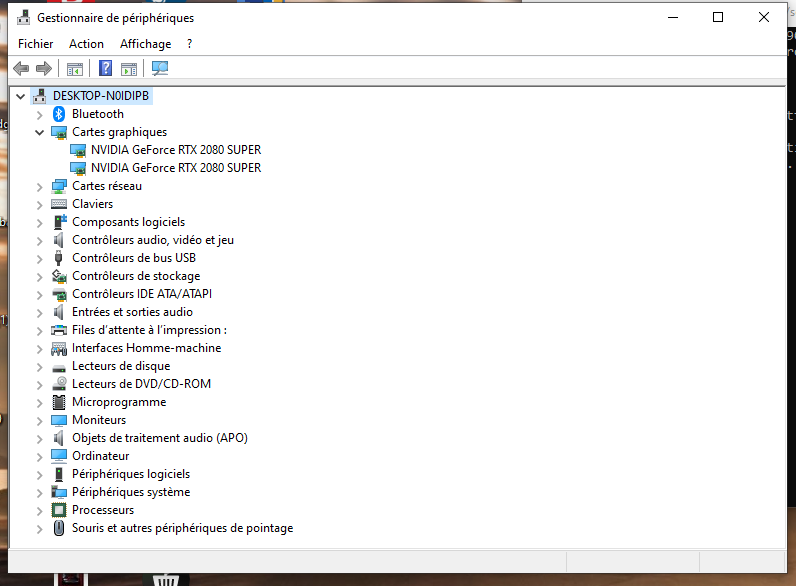Click the Contrôleurs IDE ATA/ATAPI icon
The image size is (796, 586).
pyautogui.click(x=59, y=295)
